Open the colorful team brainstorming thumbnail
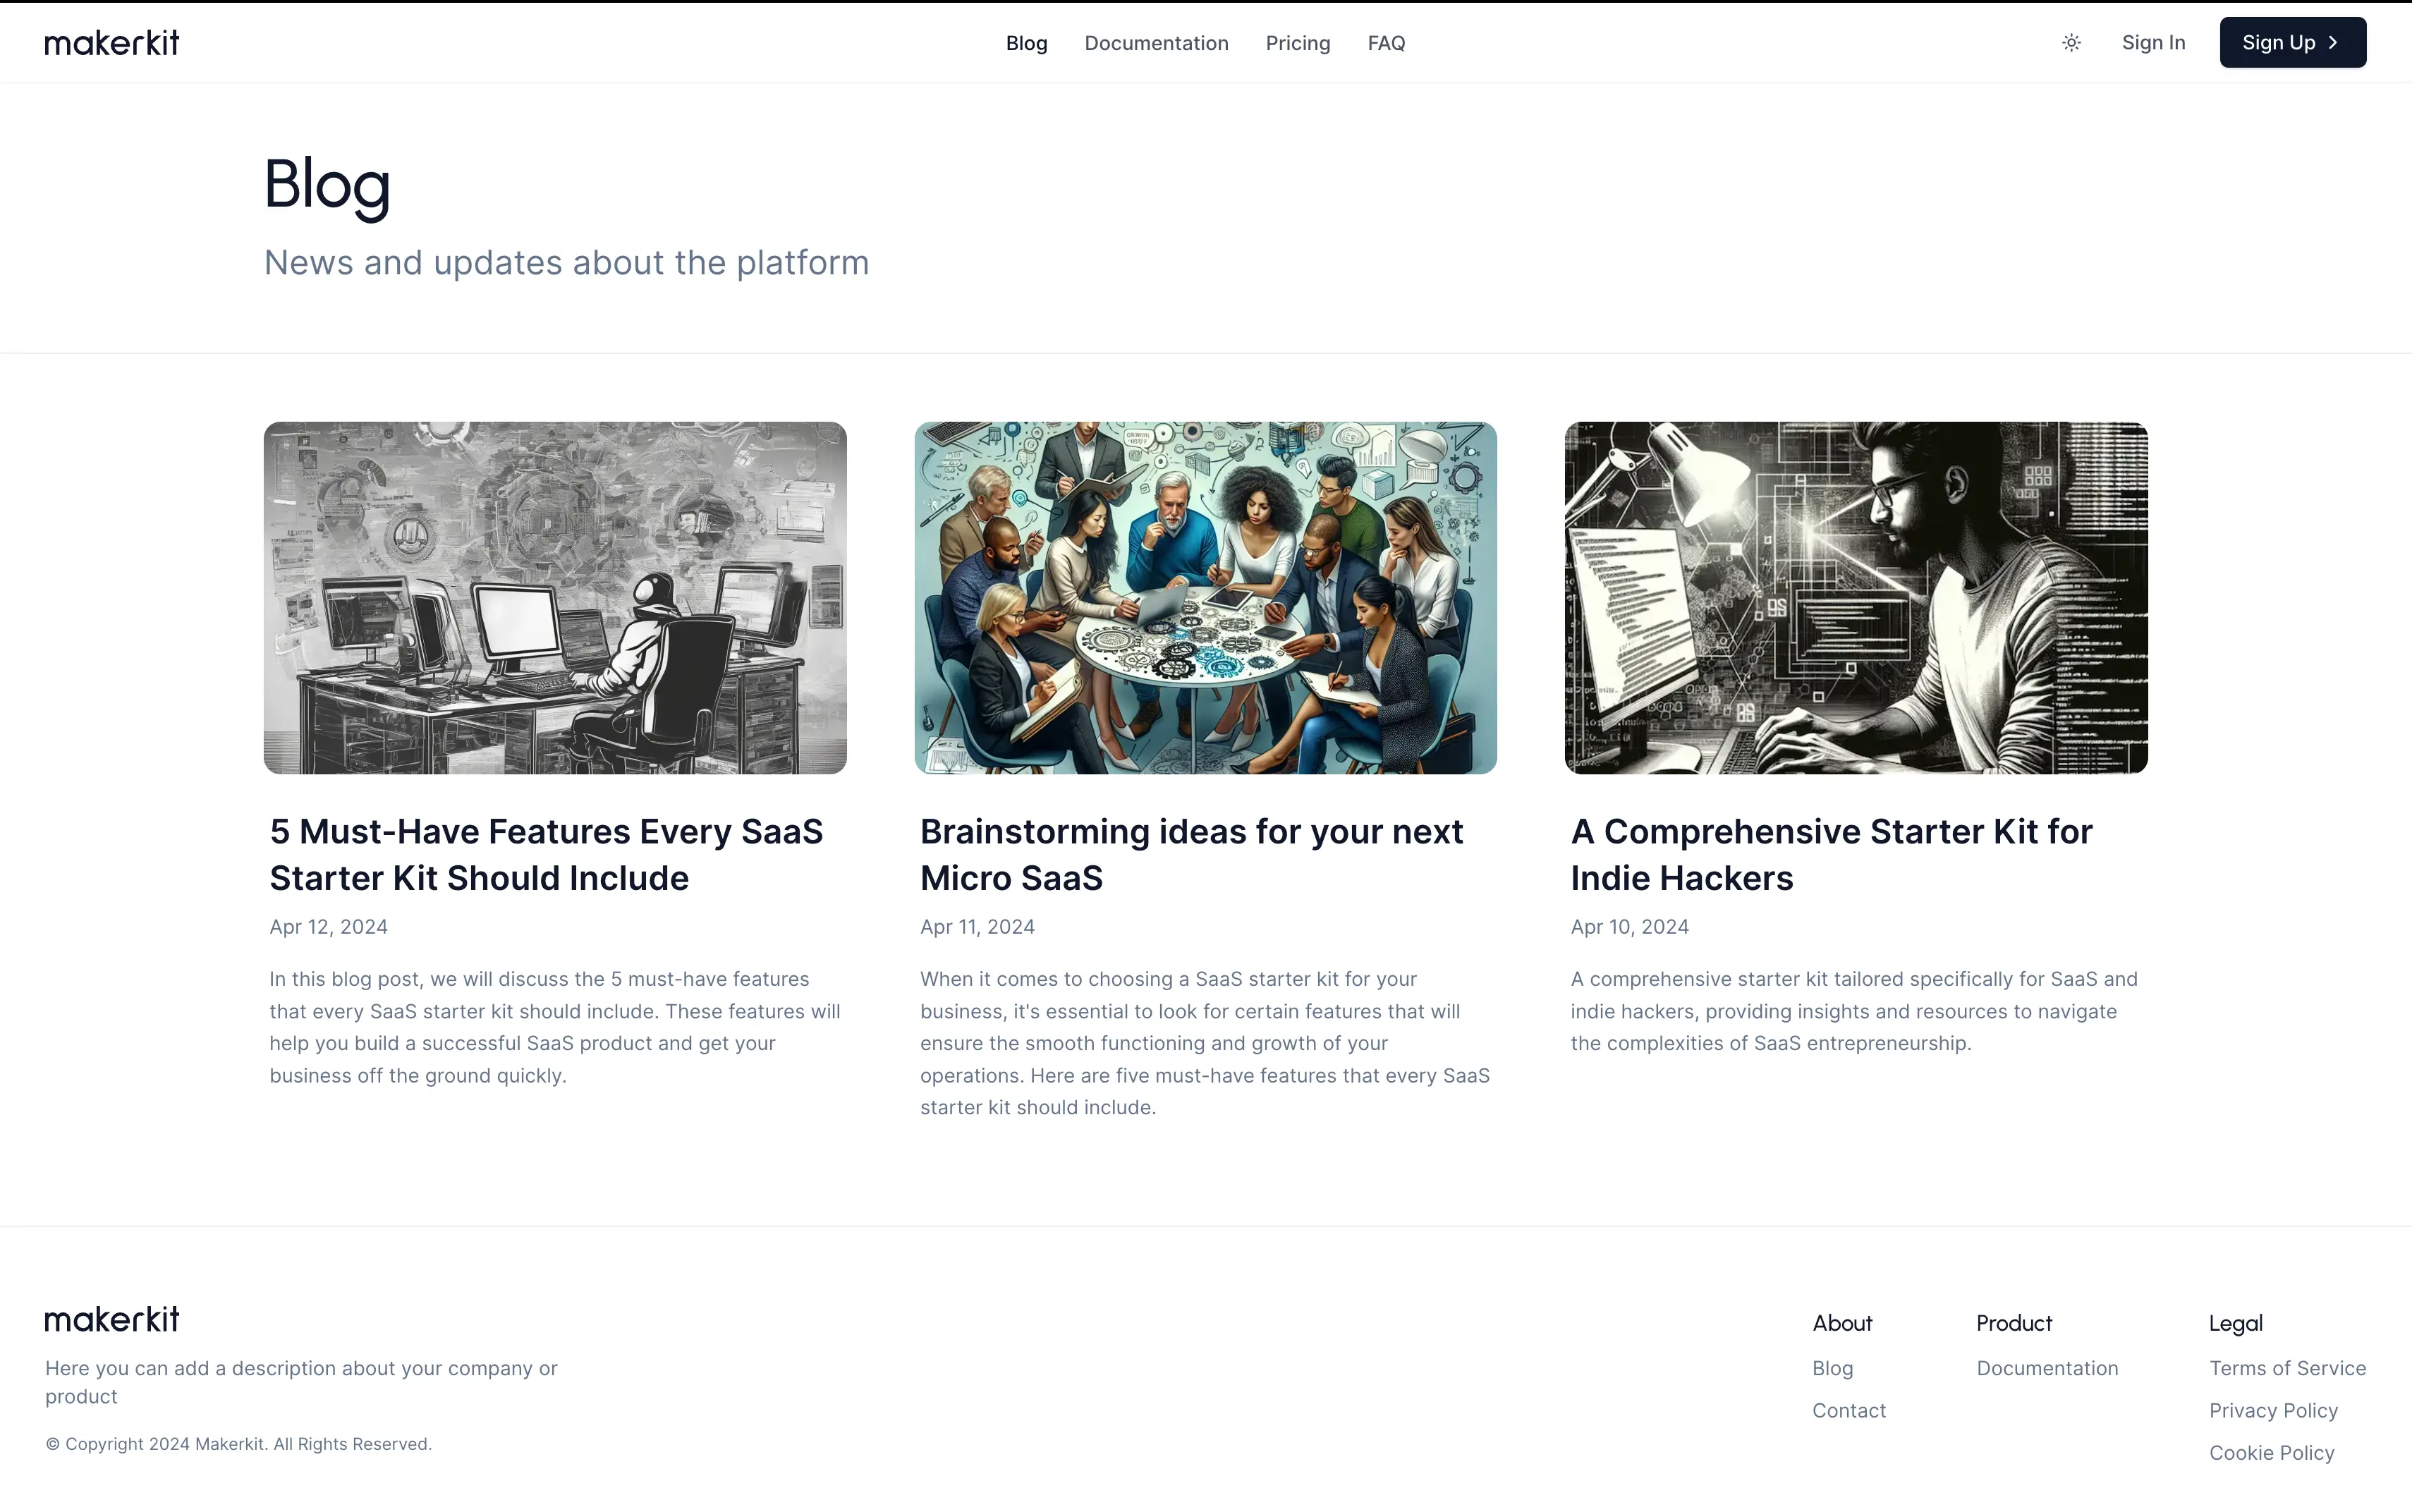The width and height of the screenshot is (2412, 1512). pos(1205,597)
